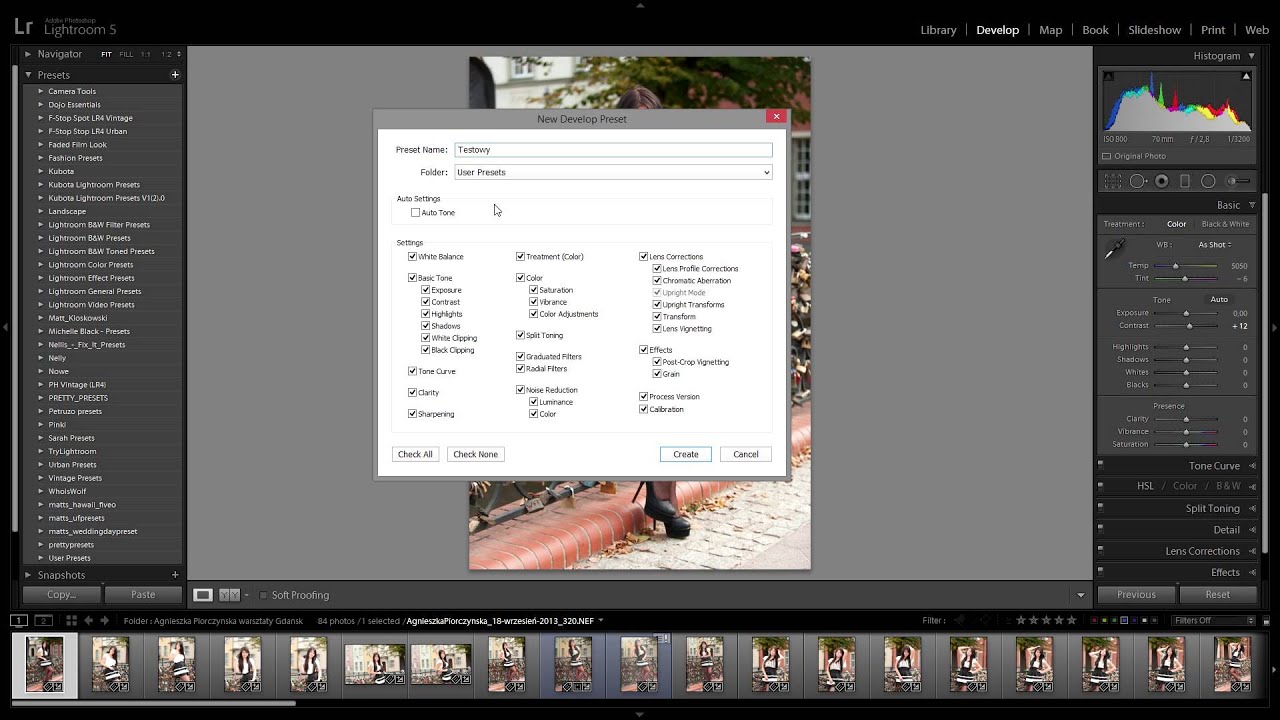The width and height of the screenshot is (1280, 720).
Task: Open the second window display icon 2
Action: tap(44, 621)
